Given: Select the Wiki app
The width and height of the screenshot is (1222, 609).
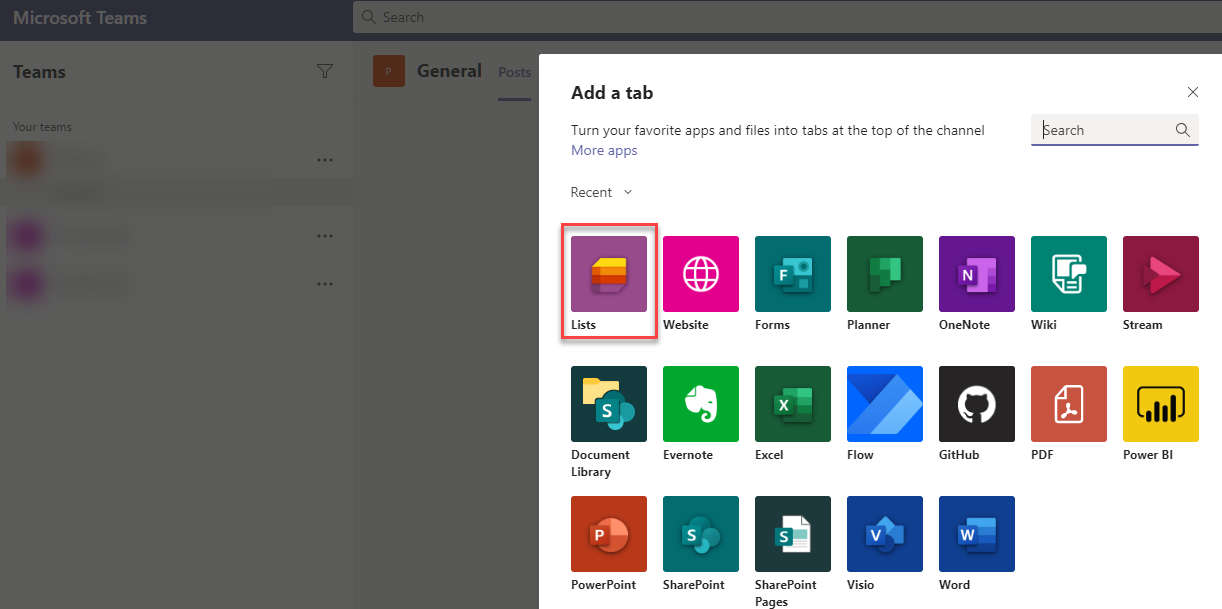Looking at the screenshot, I should [1068, 273].
